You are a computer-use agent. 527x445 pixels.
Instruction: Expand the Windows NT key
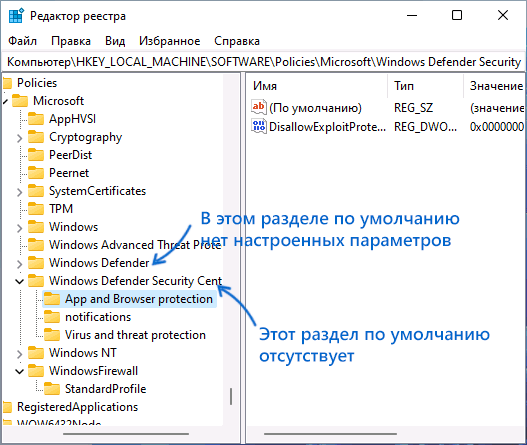(19, 354)
